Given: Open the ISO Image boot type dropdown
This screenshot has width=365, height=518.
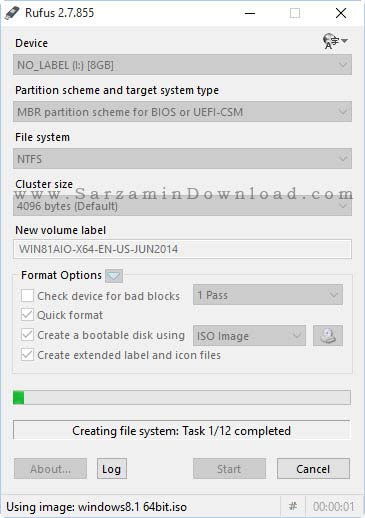Looking at the screenshot, I should click(249, 336).
